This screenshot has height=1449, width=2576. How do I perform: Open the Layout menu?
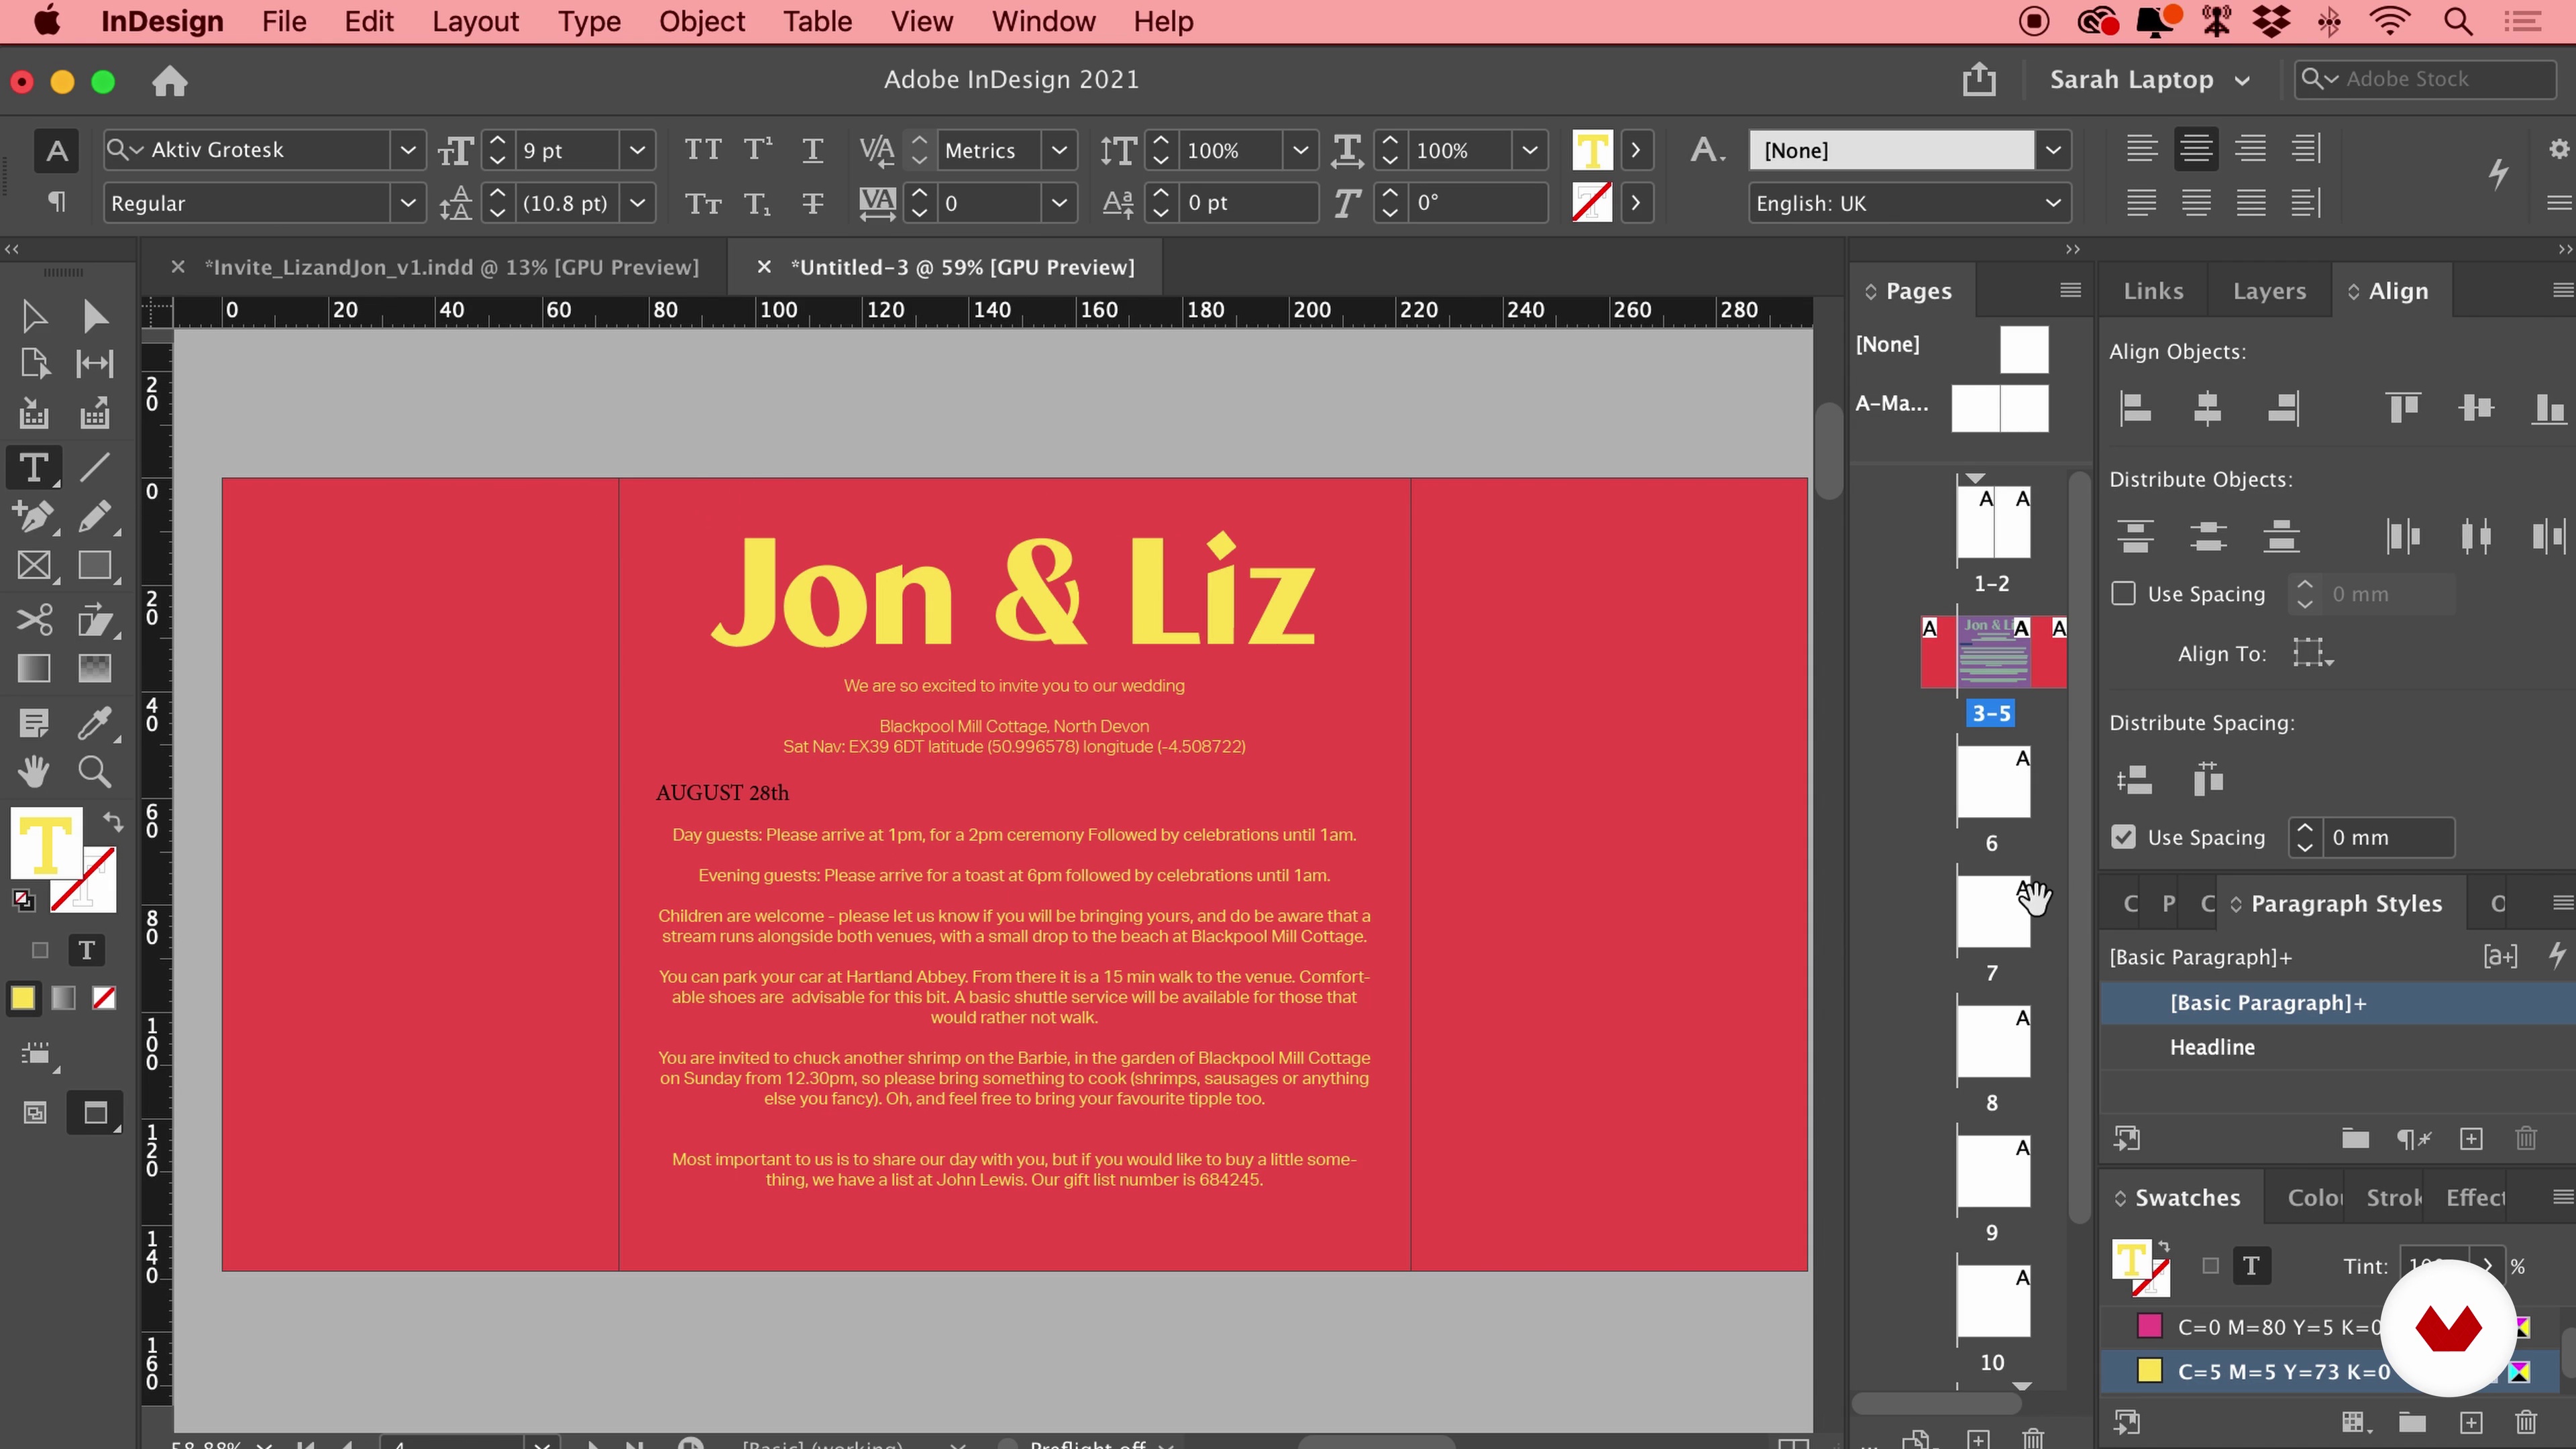tap(475, 21)
